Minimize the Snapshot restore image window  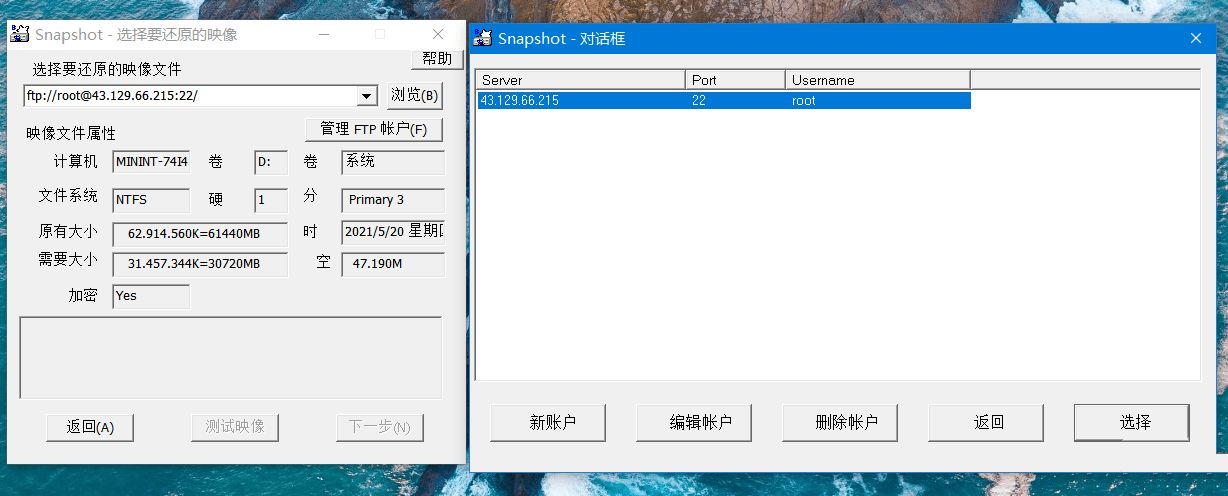pyautogui.click(x=325, y=35)
